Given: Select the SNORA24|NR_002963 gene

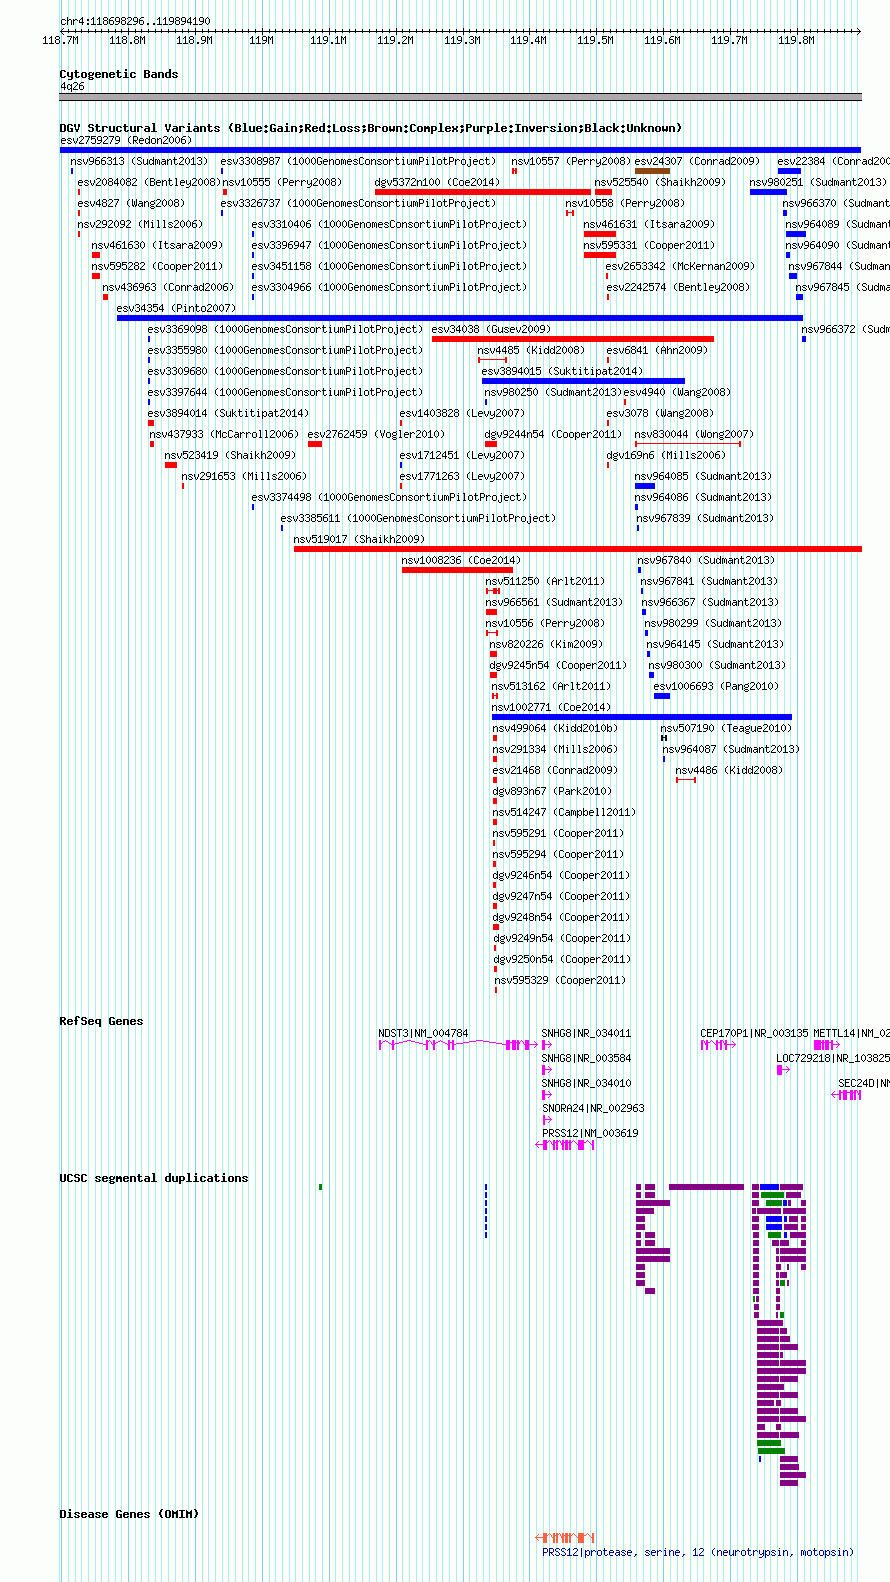Looking at the screenshot, I should 593,1108.
